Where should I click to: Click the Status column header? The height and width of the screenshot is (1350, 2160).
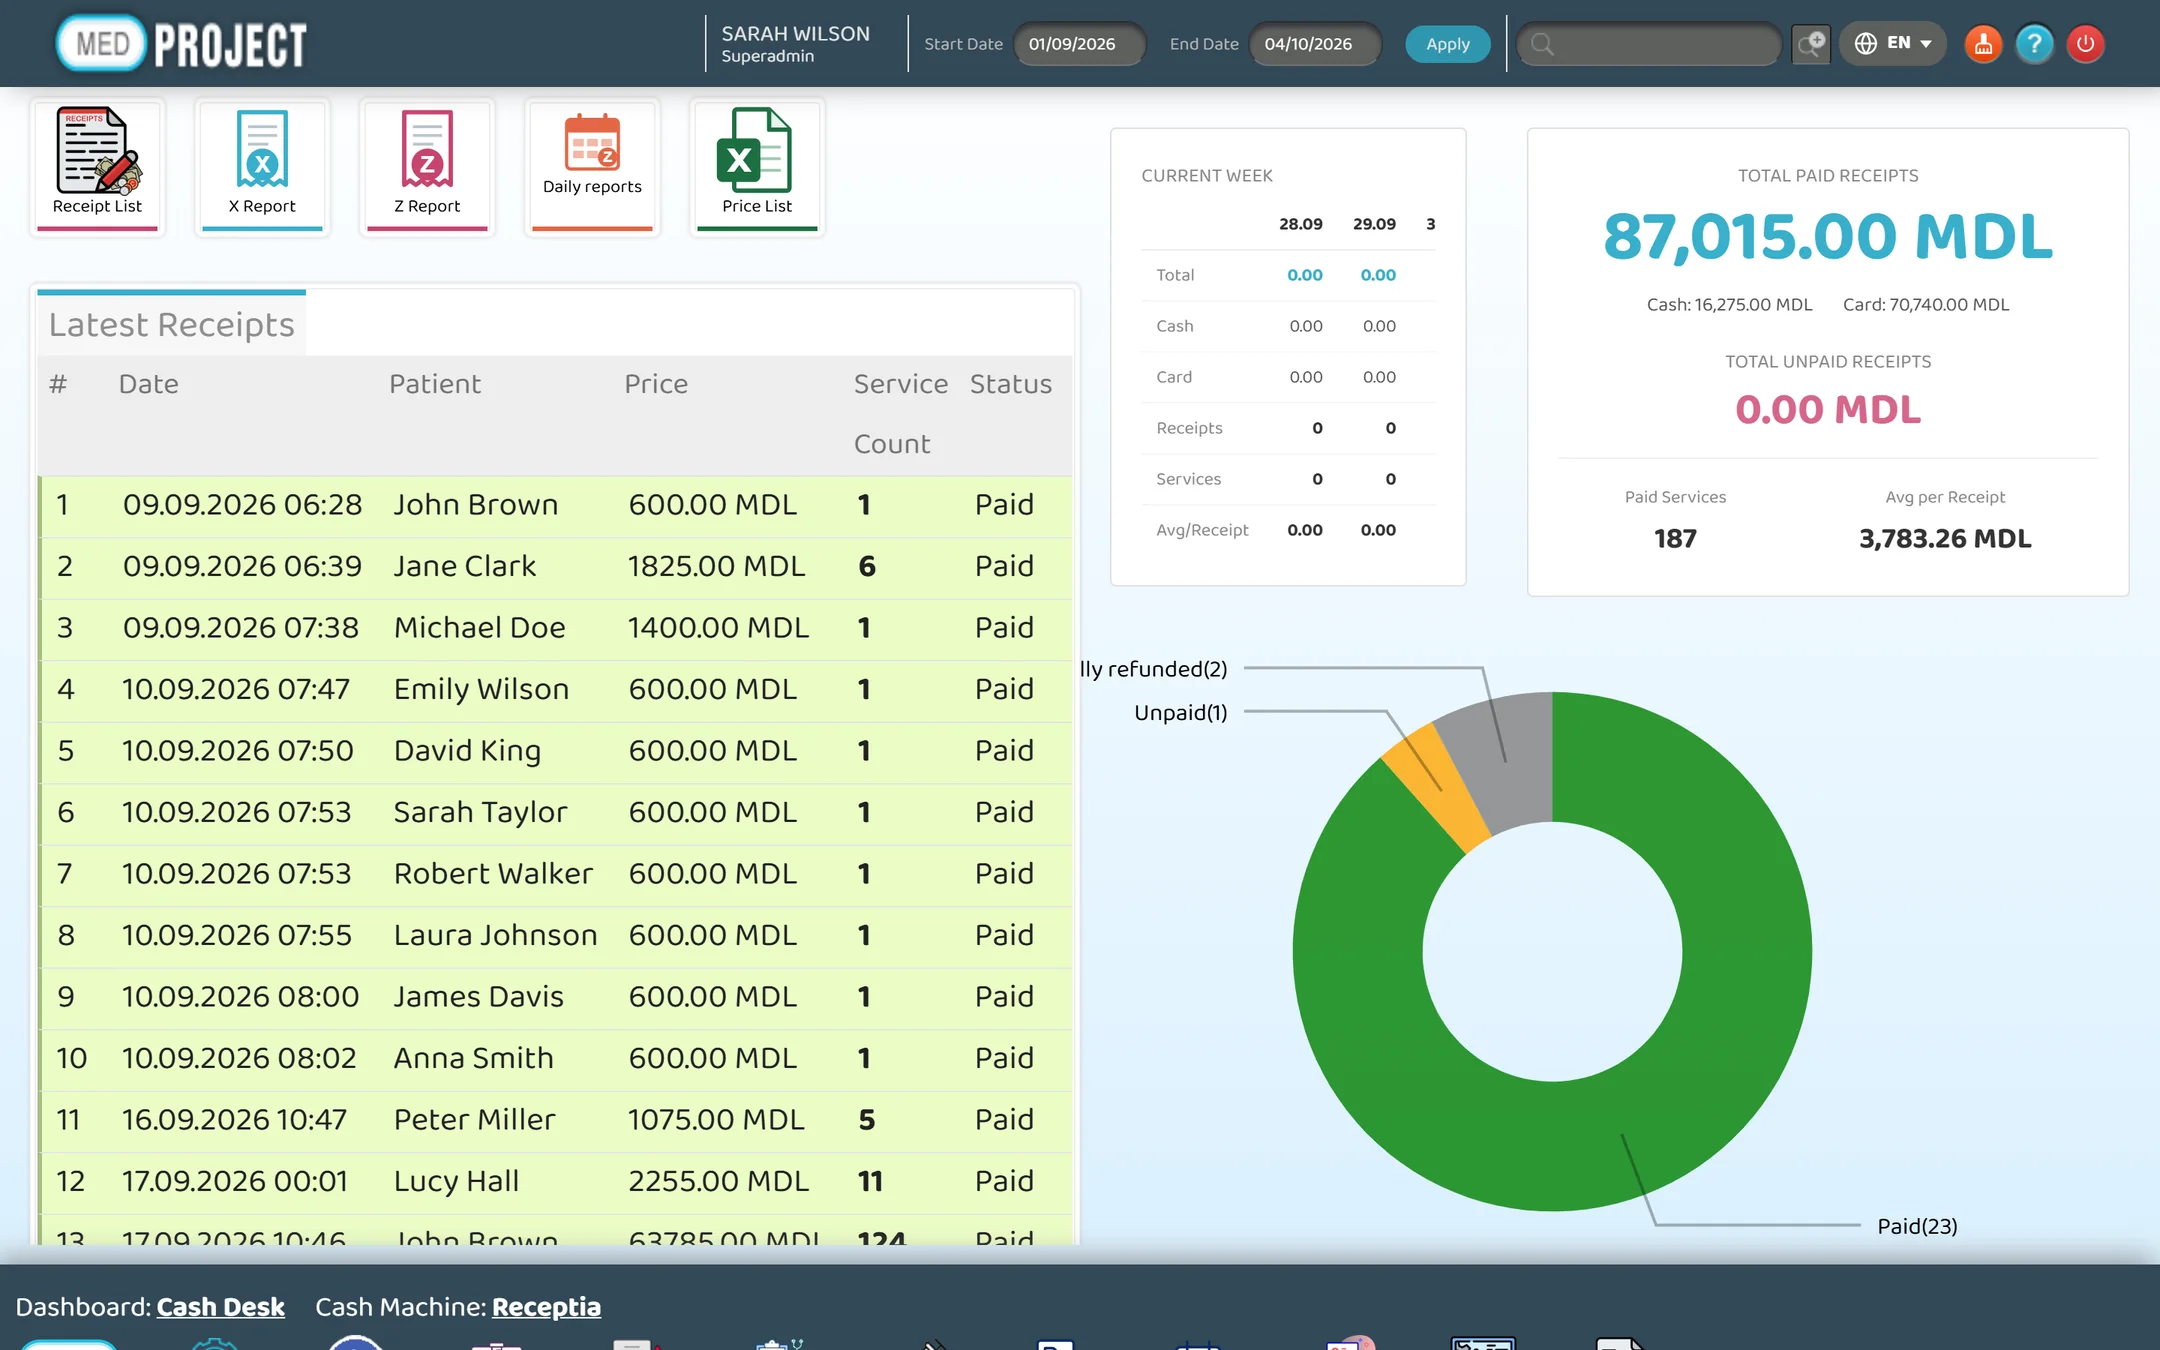(x=1011, y=384)
